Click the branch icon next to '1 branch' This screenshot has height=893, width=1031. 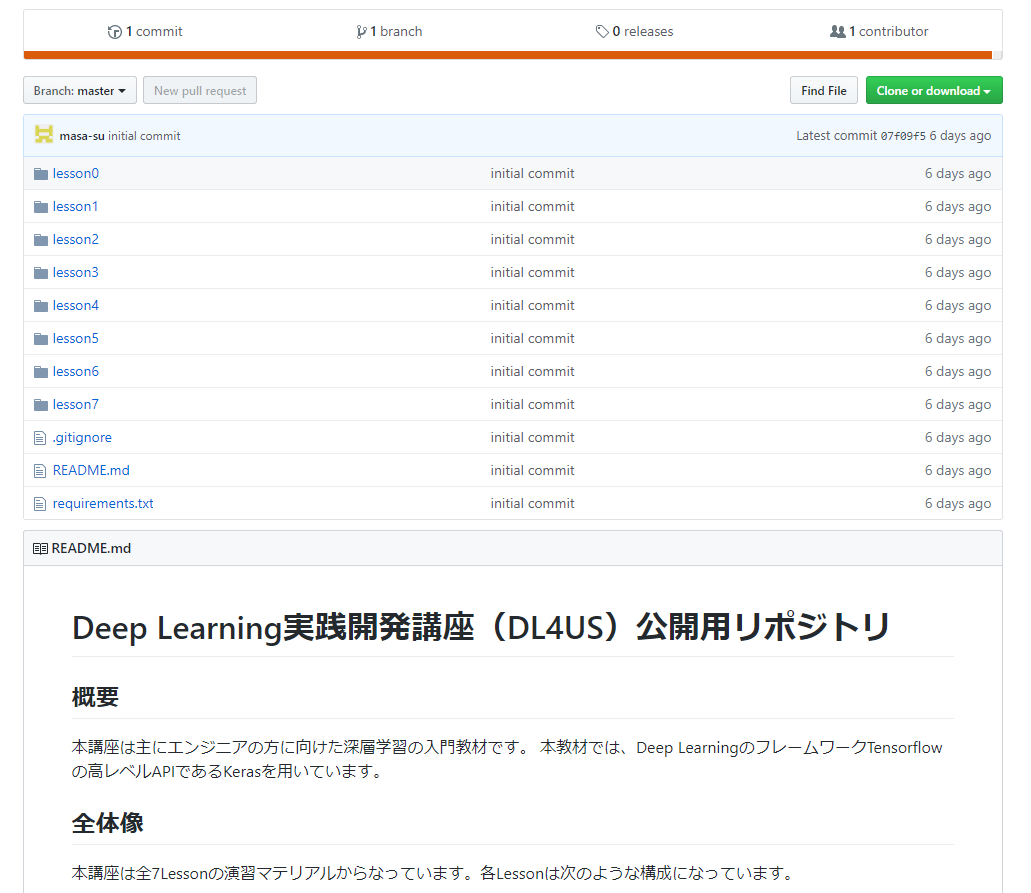pos(362,31)
